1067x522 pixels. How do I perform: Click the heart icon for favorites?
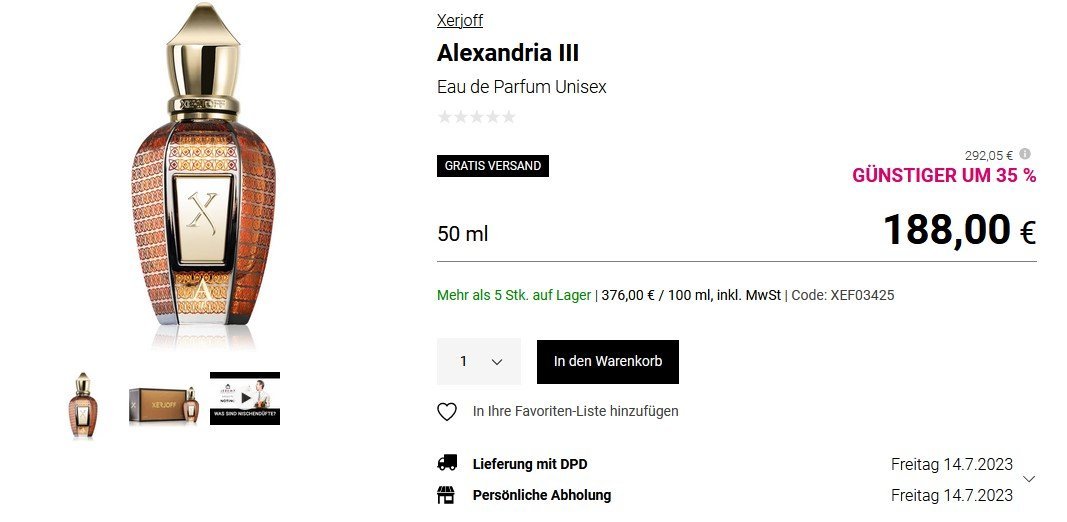(x=447, y=411)
